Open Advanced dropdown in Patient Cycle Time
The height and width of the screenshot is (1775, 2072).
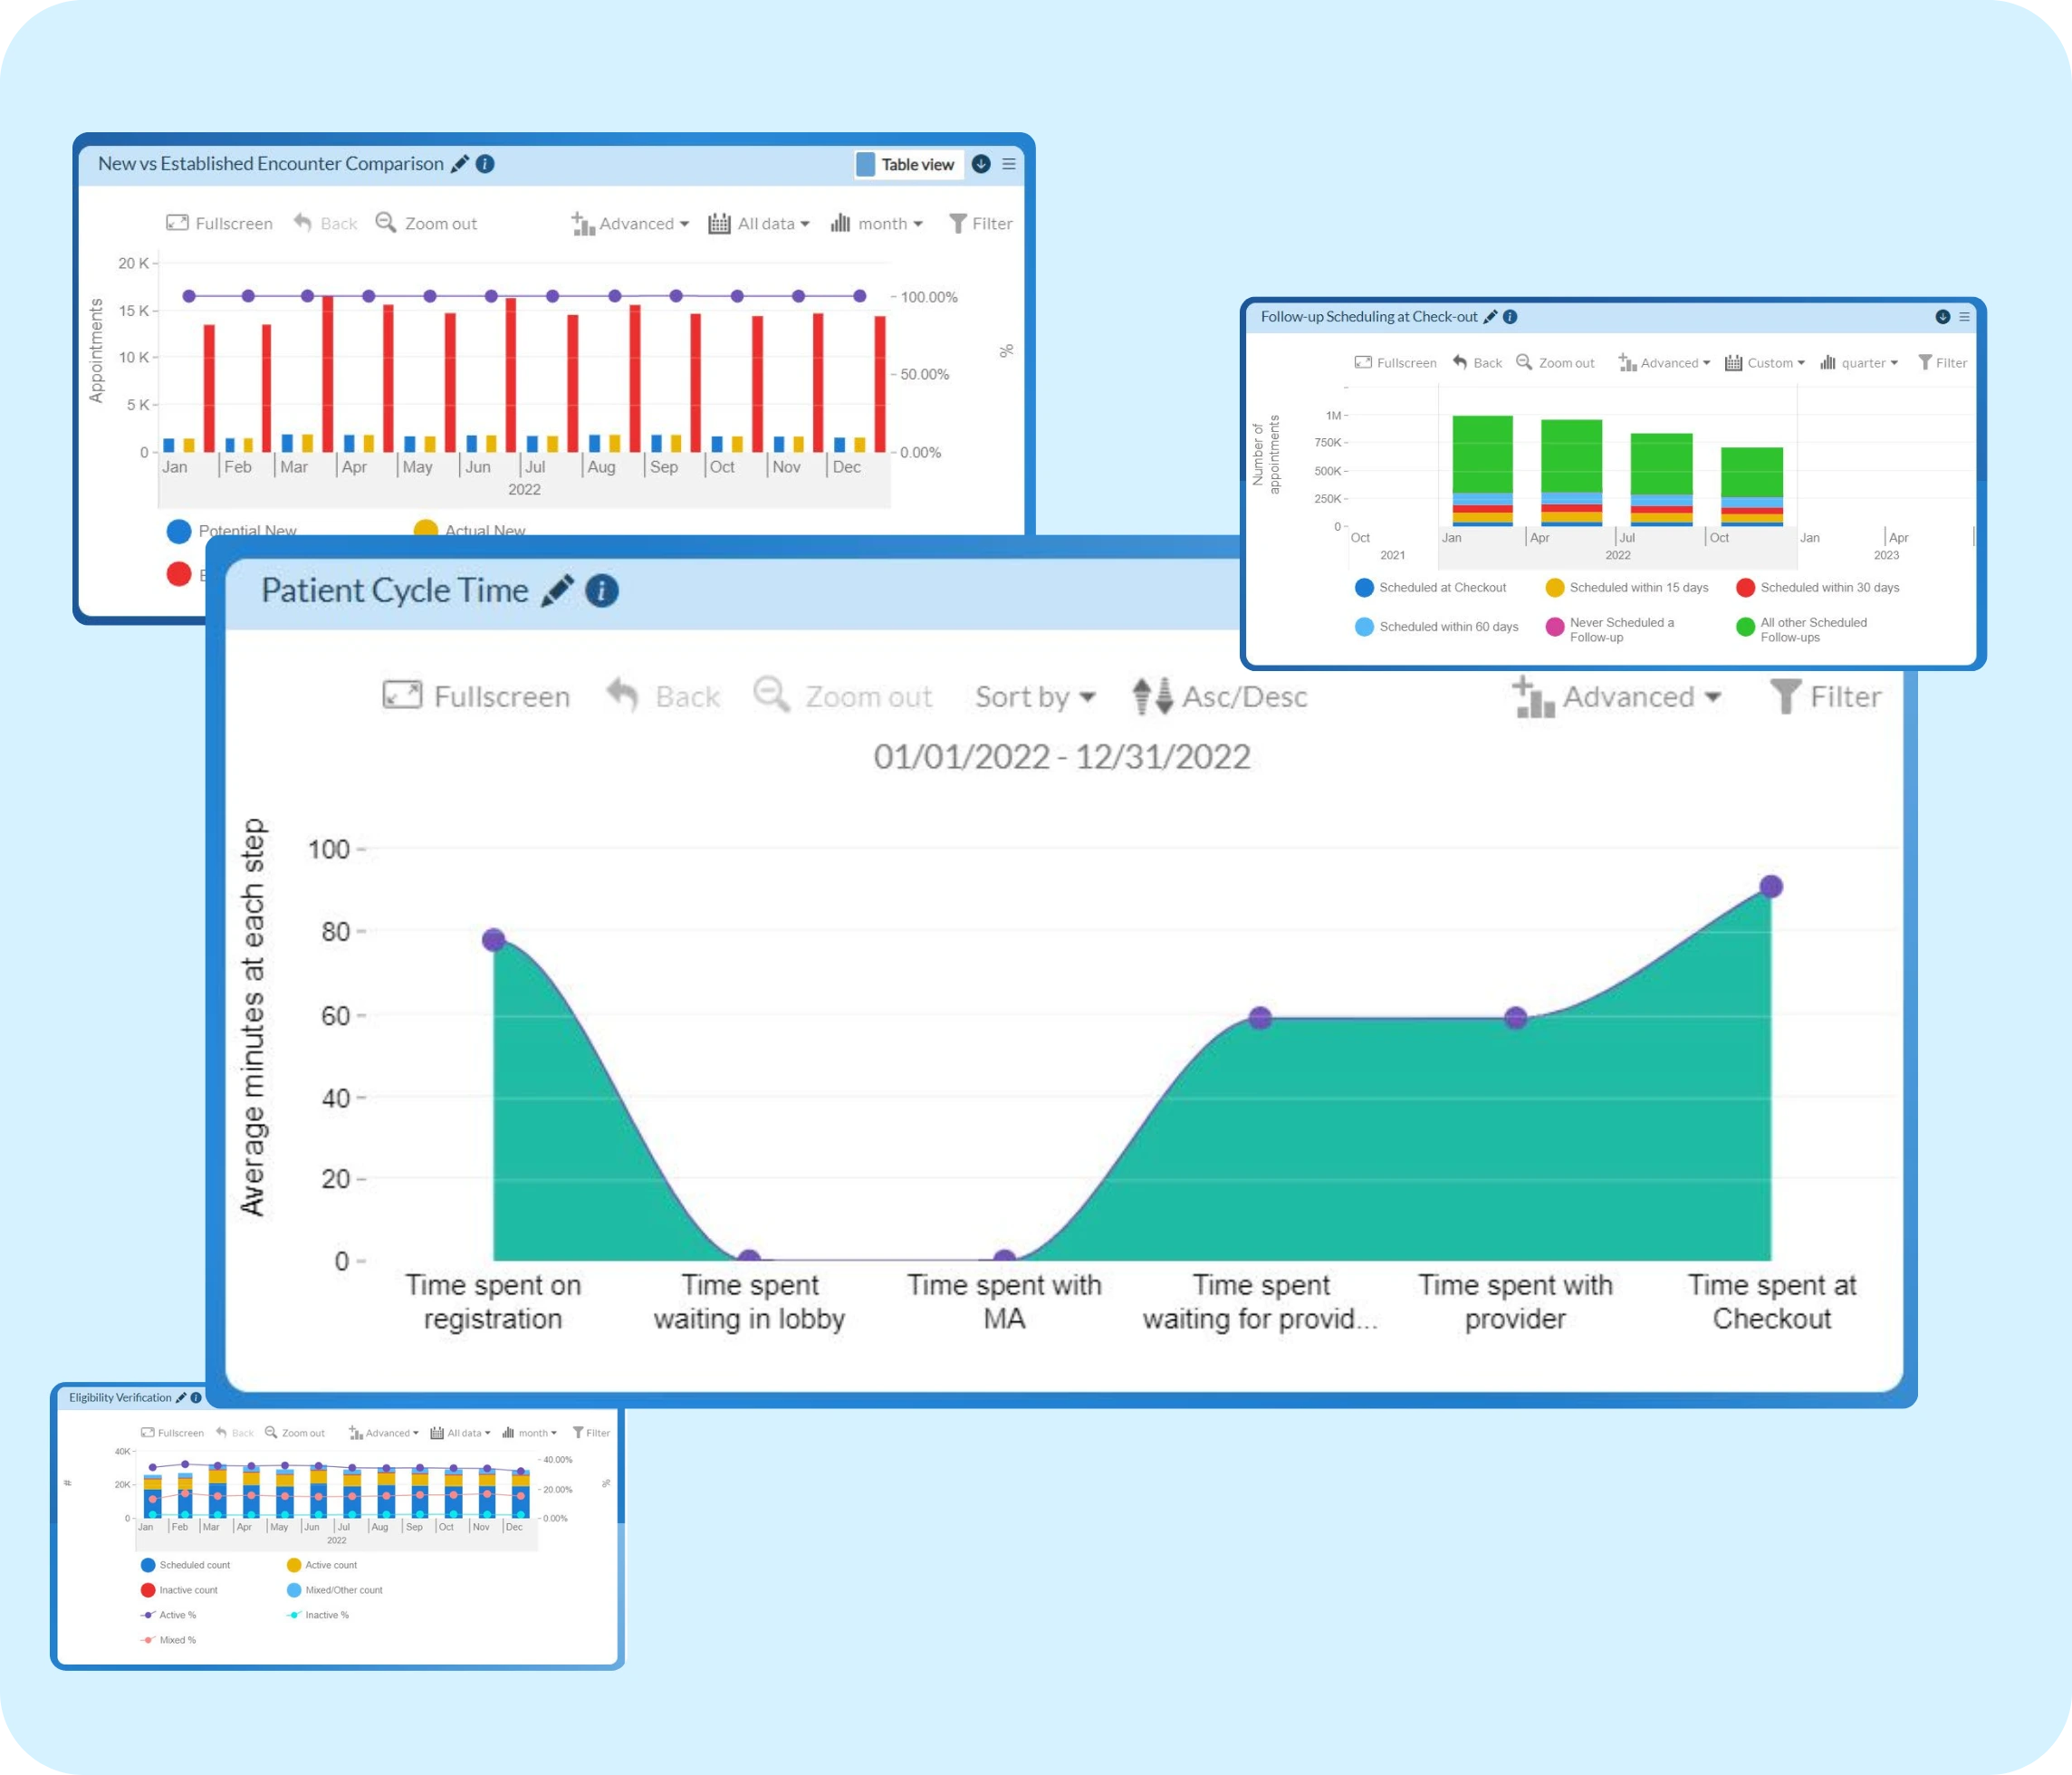click(x=1617, y=696)
